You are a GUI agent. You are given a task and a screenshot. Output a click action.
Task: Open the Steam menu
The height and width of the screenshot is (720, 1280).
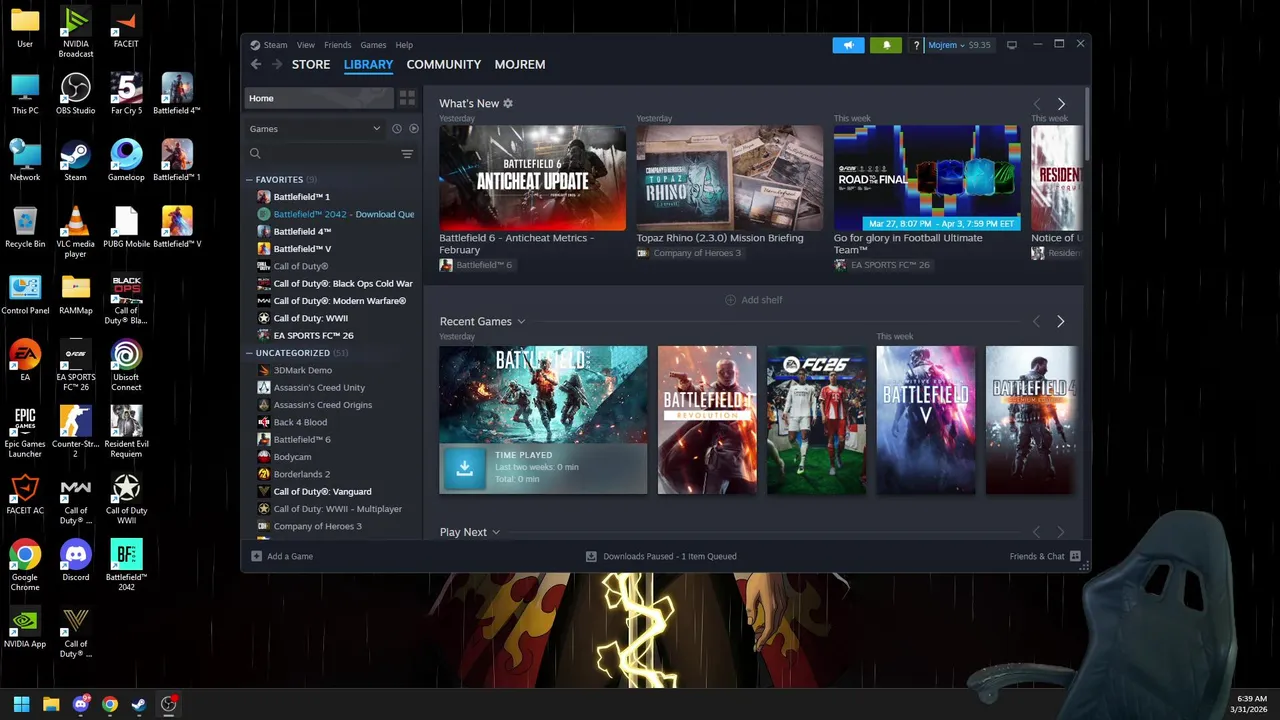pyautogui.click(x=275, y=45)
